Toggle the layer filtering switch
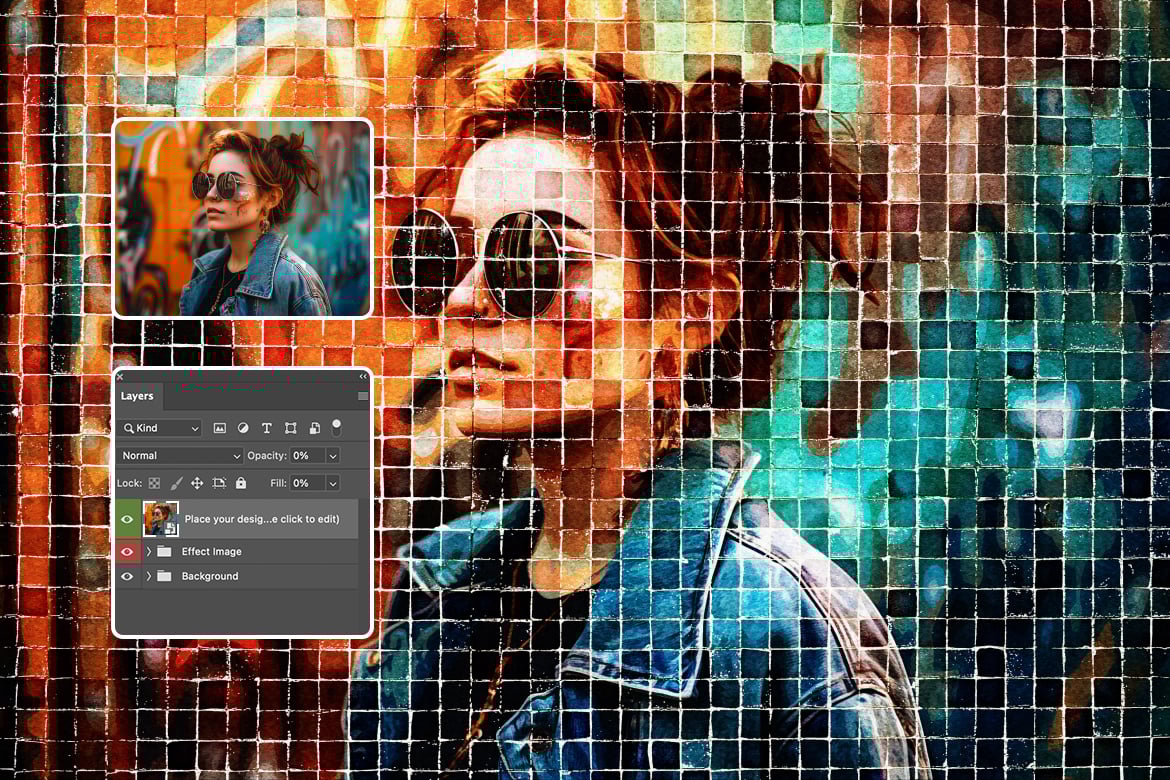 337,428
